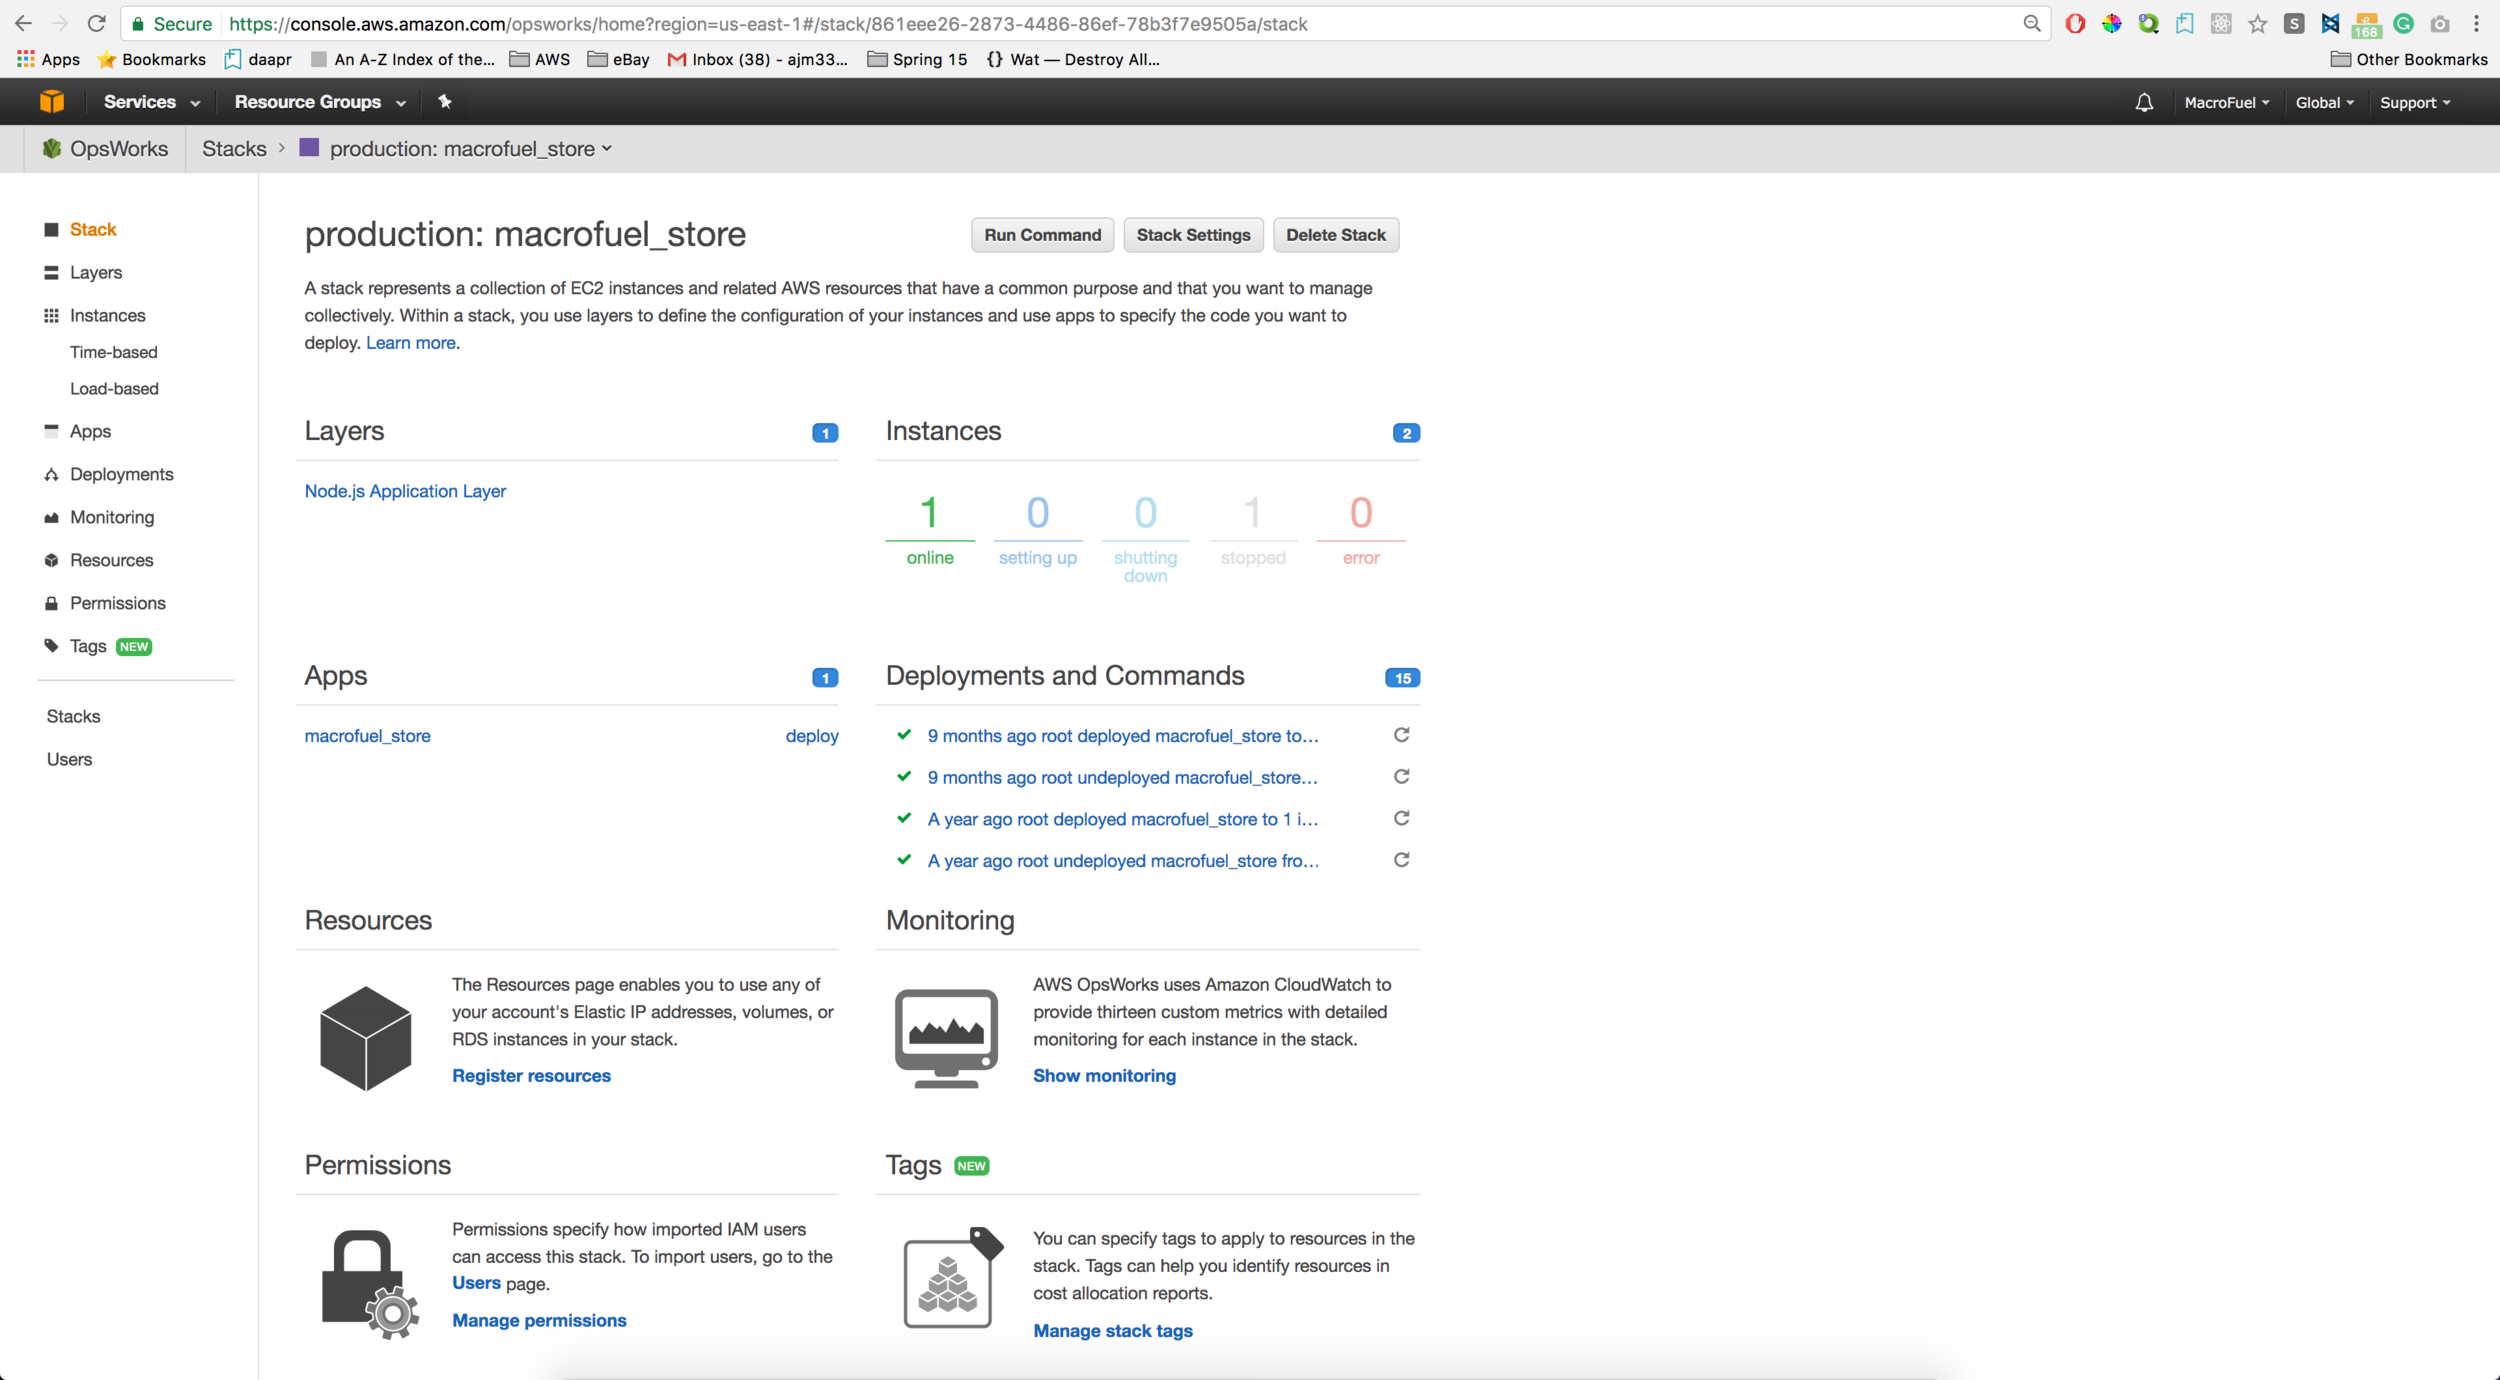Open Tags in the sidebar
Viewport: 2500px width, 1380px height.
tap(88, 646)
